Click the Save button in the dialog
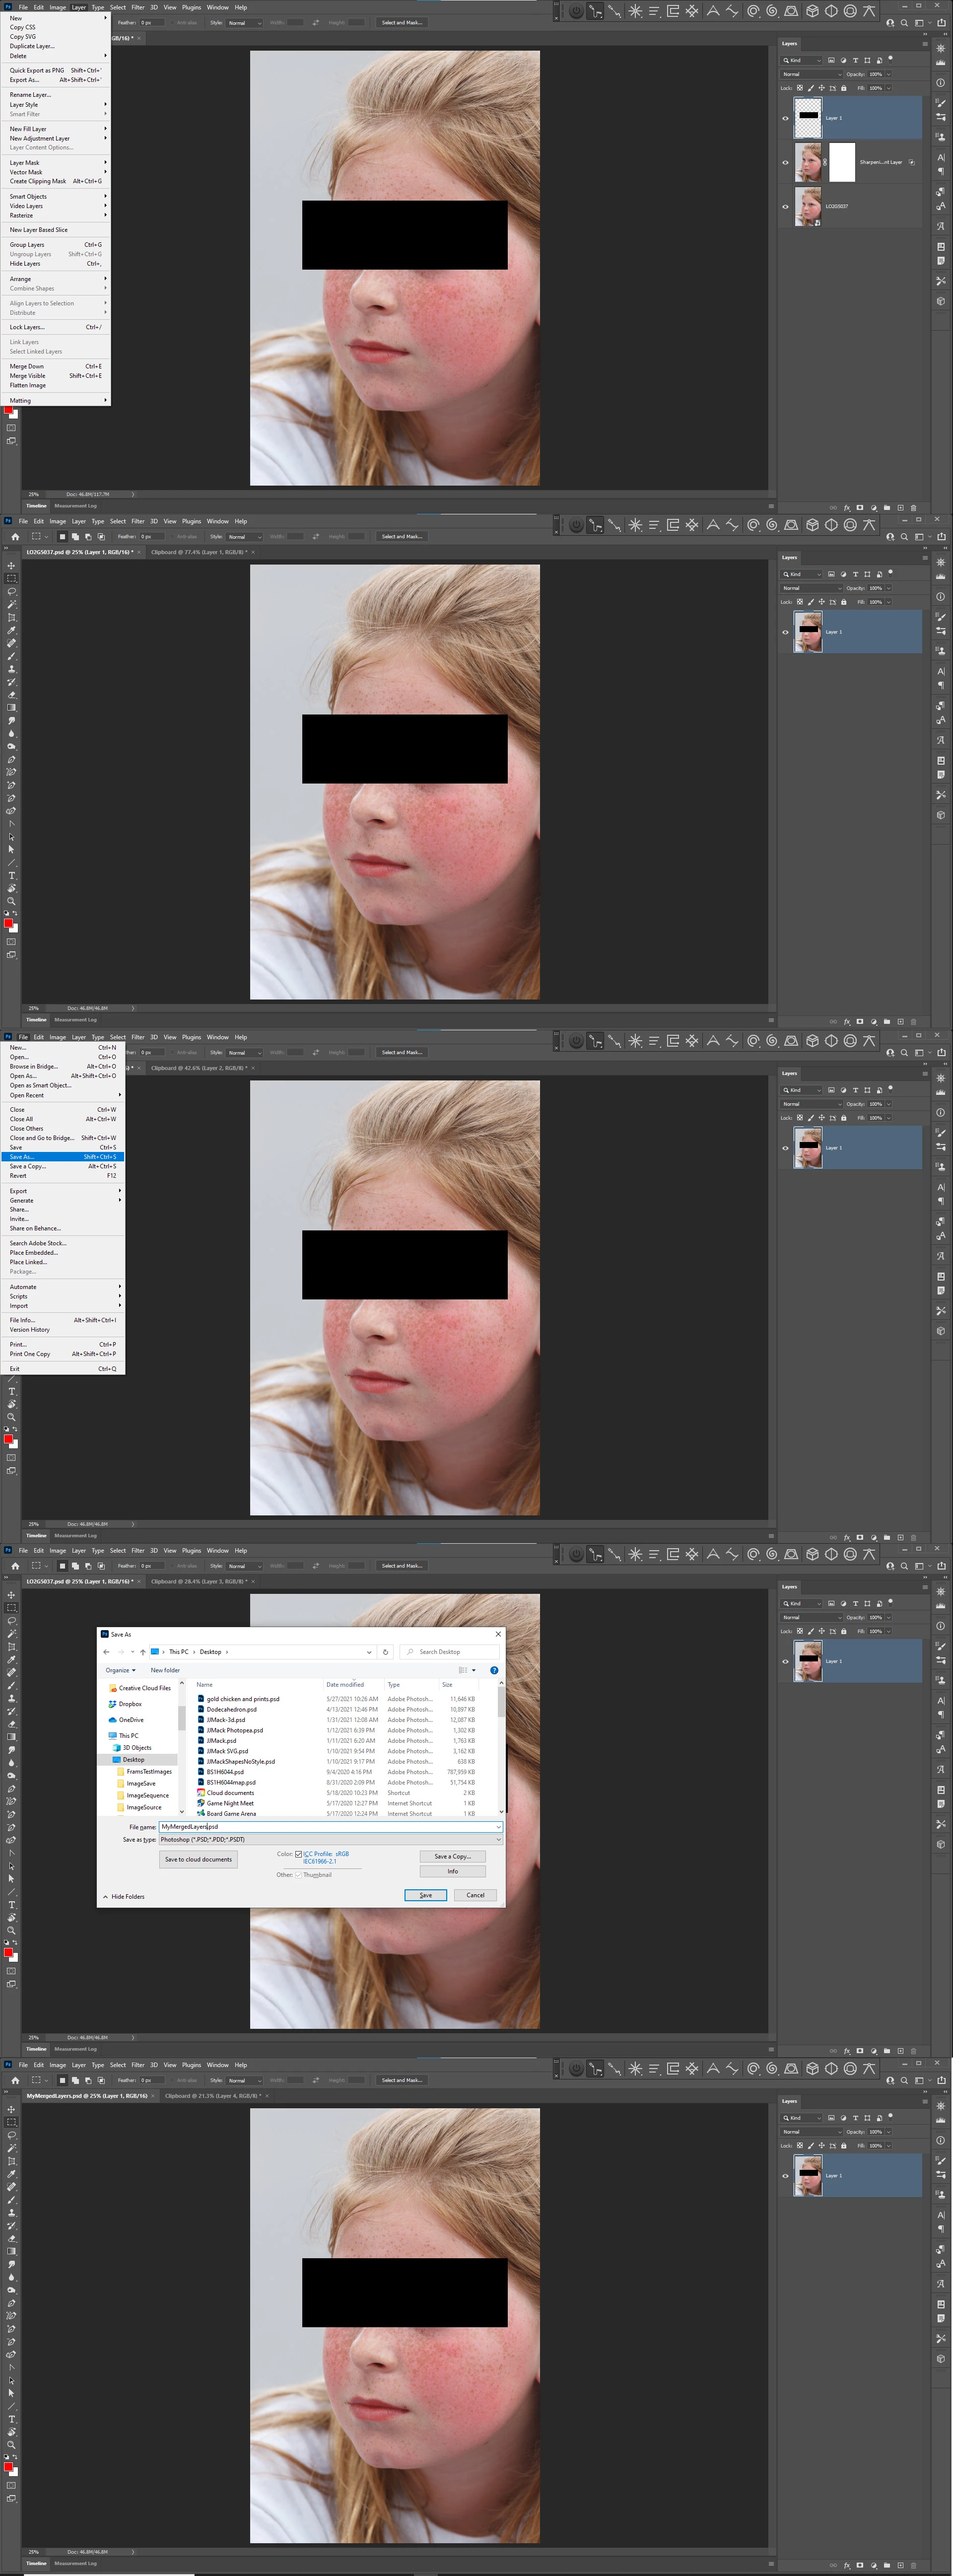The image size is (953, 2576). 425,1895
